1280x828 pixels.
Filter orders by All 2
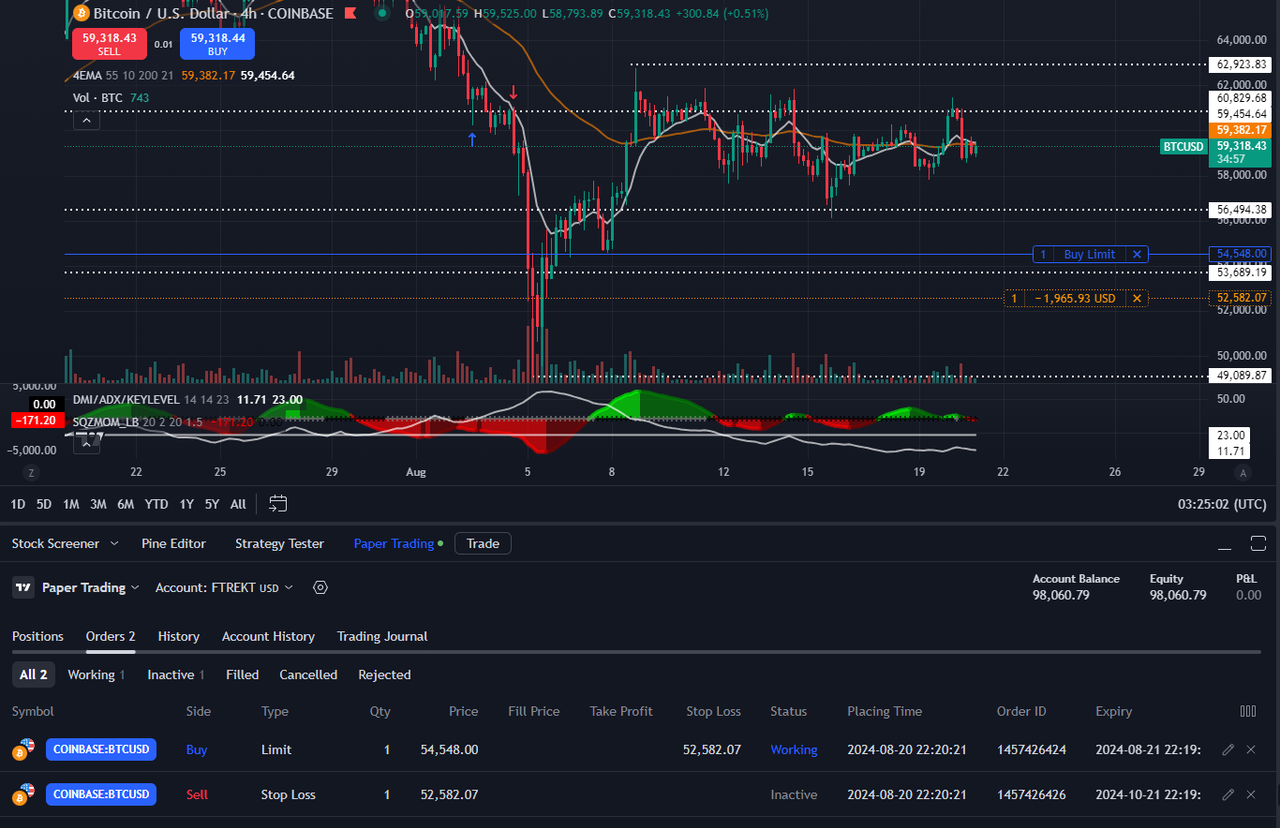(33, 675)
